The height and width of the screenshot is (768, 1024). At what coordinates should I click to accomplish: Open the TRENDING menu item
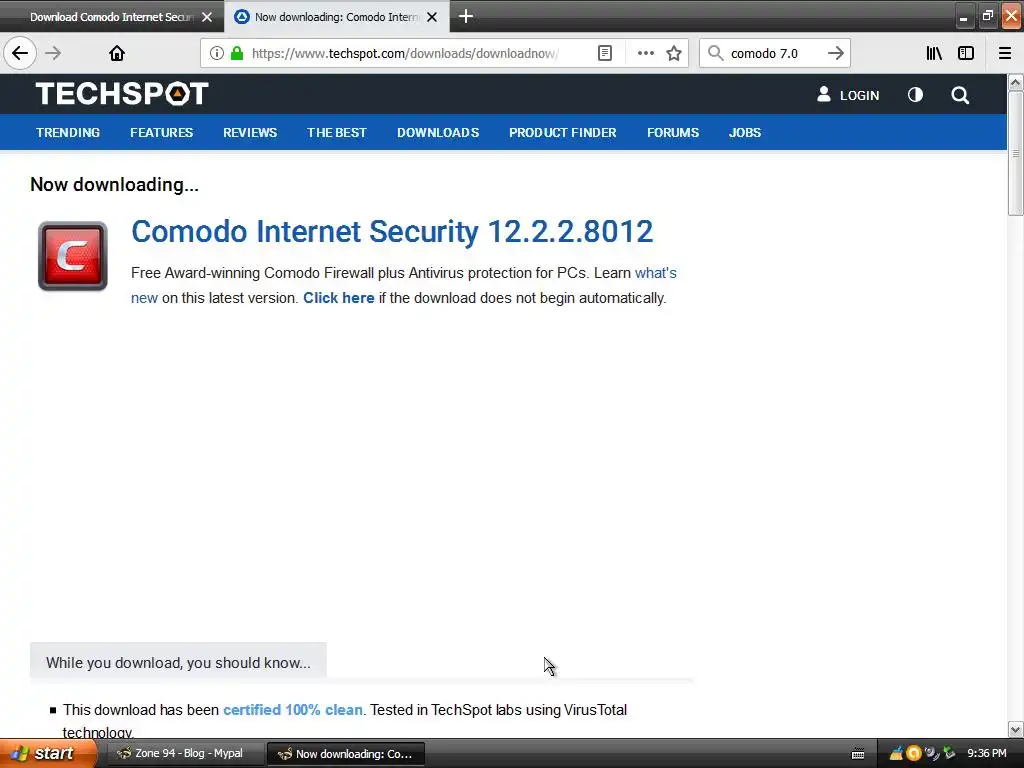[x=68, y=133]
